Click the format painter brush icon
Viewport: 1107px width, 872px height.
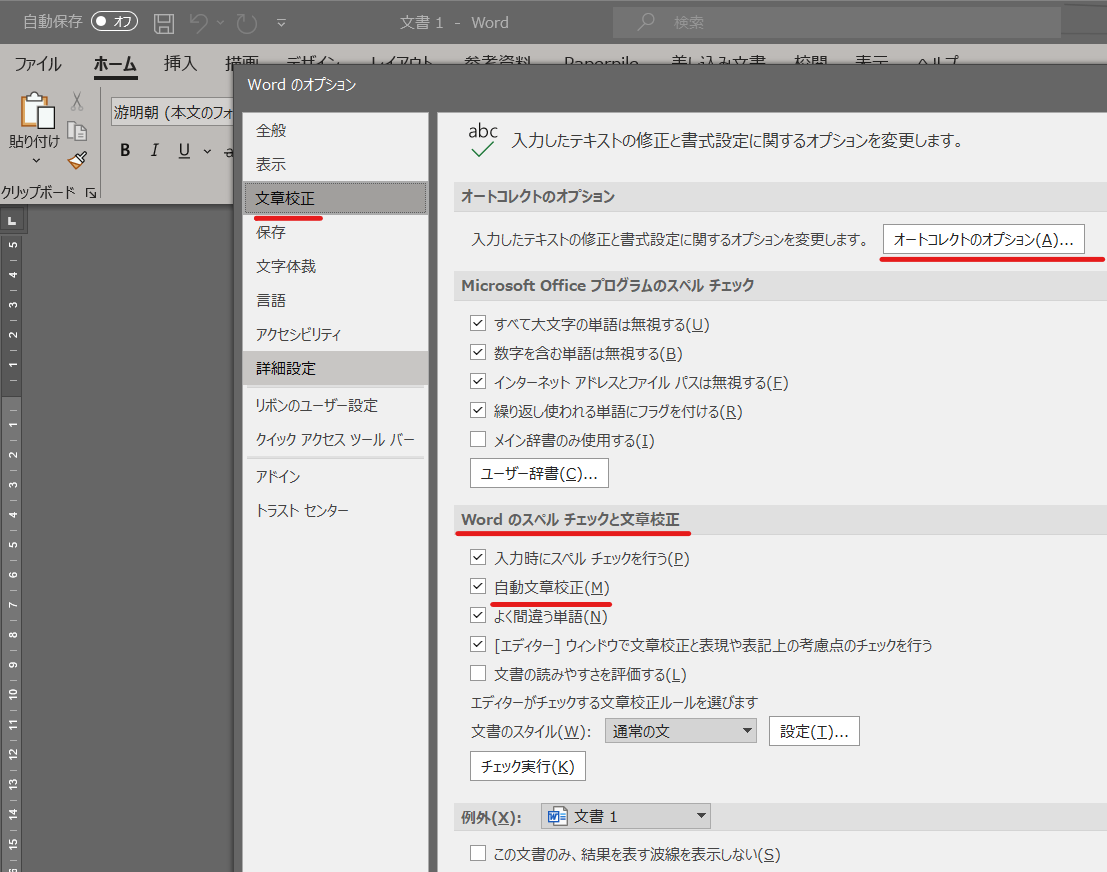[78, 160]
